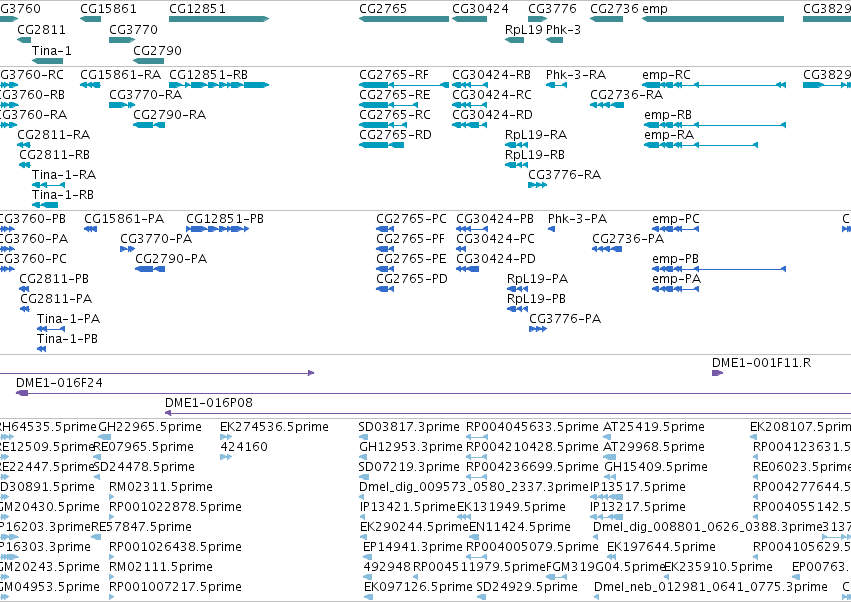Click the Tina-1-RA transcript label

[x=63, y=175]
